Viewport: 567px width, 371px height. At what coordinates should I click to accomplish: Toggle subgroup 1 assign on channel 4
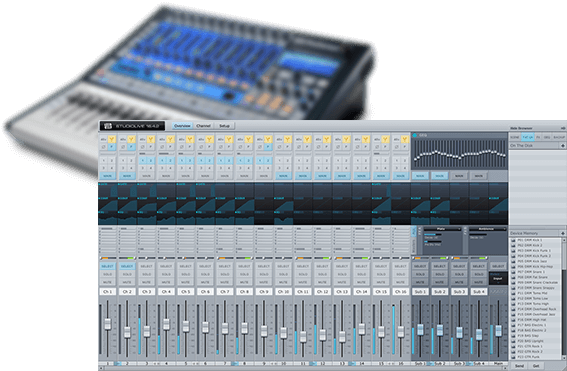[x=162, y=160]
